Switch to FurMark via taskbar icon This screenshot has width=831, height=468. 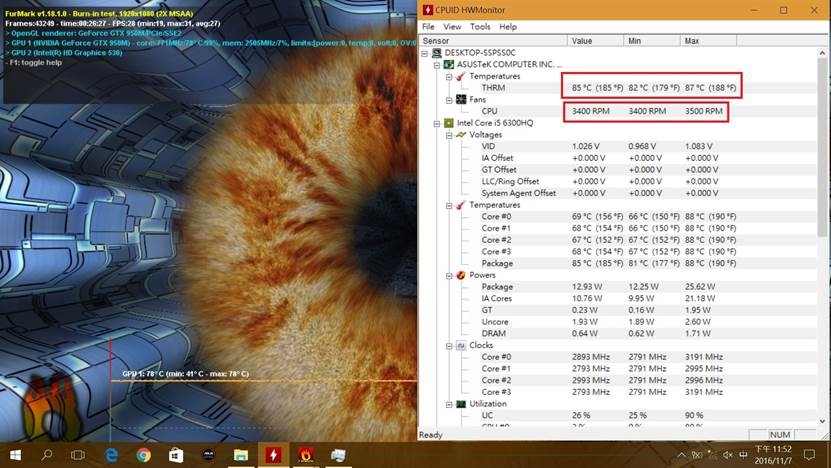306,455
